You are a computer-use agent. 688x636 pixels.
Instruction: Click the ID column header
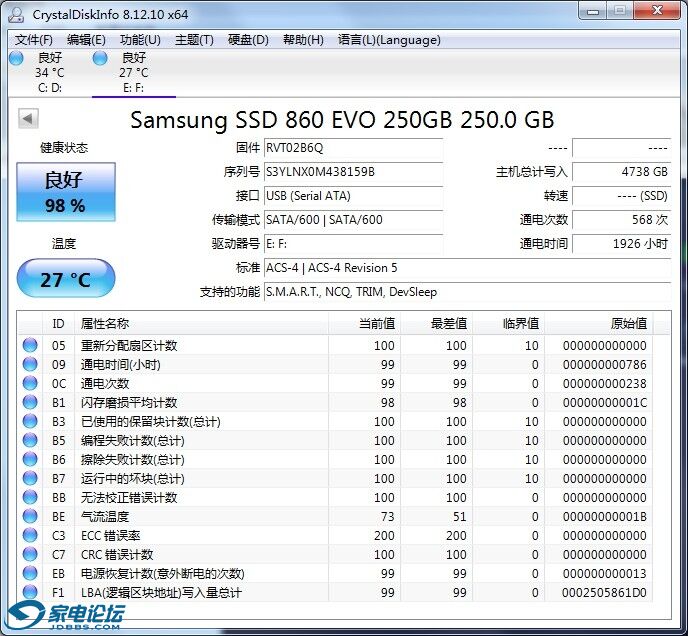point(58,323)
